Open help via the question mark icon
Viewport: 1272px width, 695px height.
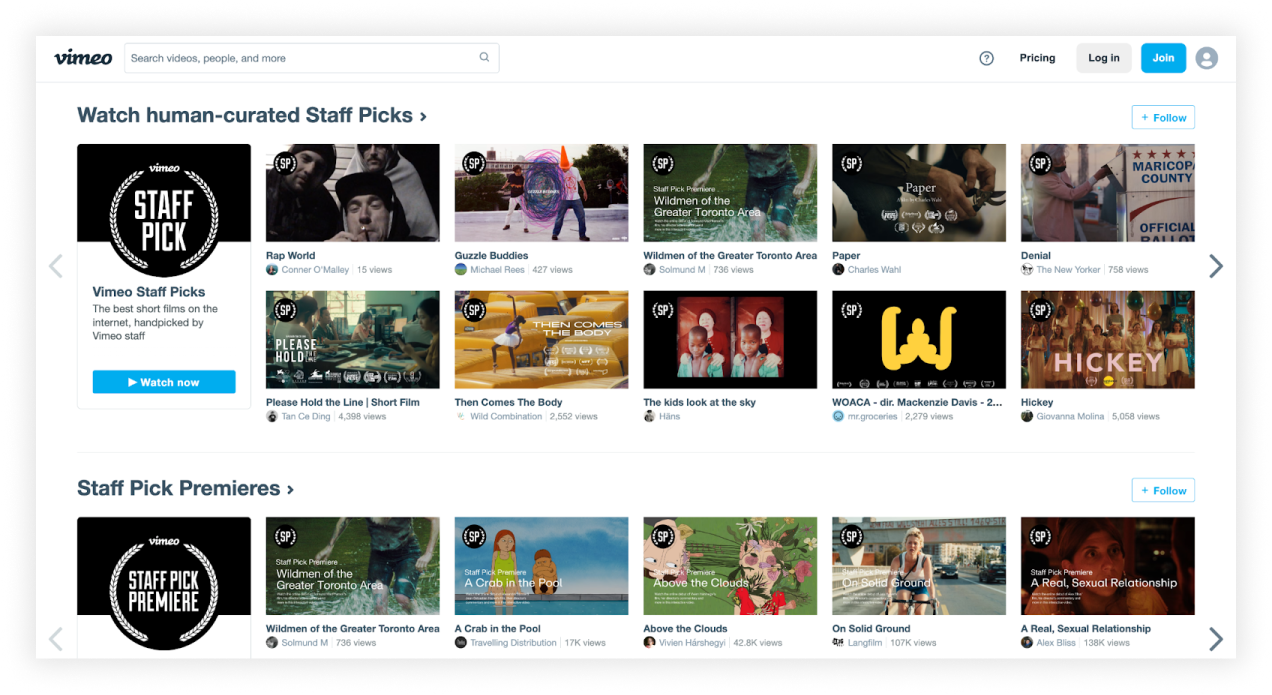[986, 58]
